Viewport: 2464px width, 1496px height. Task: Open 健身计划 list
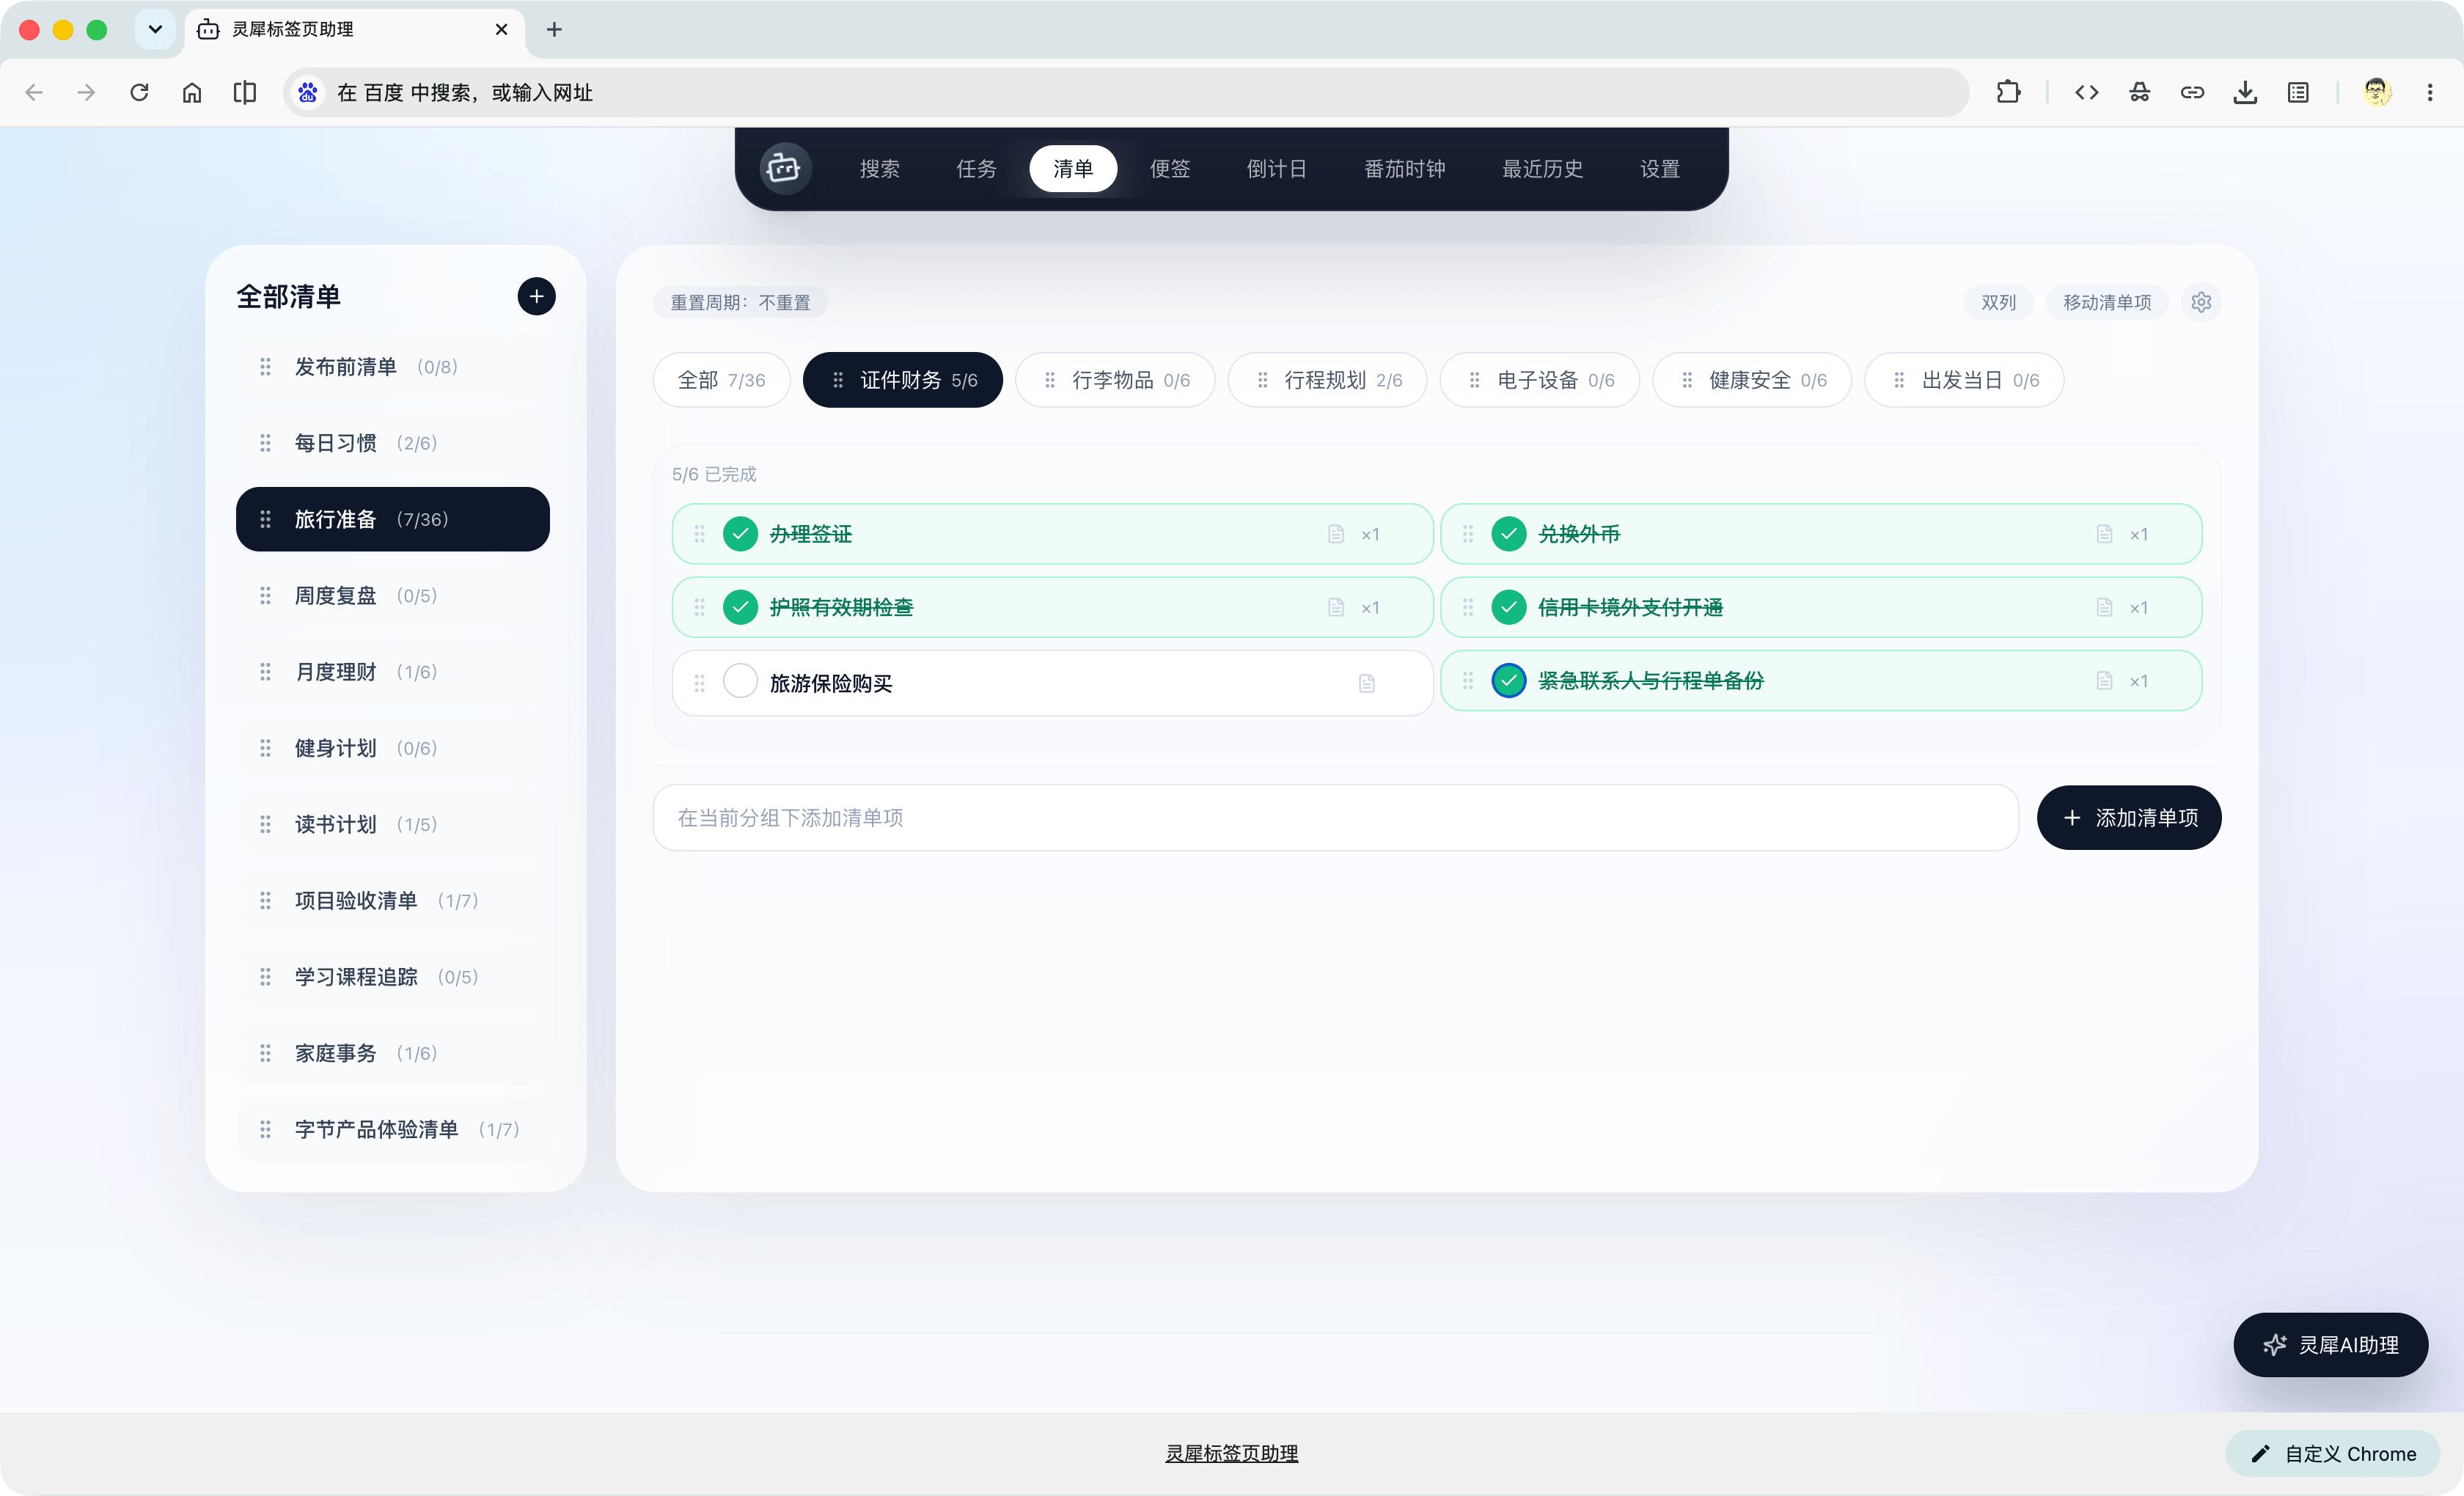click(x=393, y=748)
